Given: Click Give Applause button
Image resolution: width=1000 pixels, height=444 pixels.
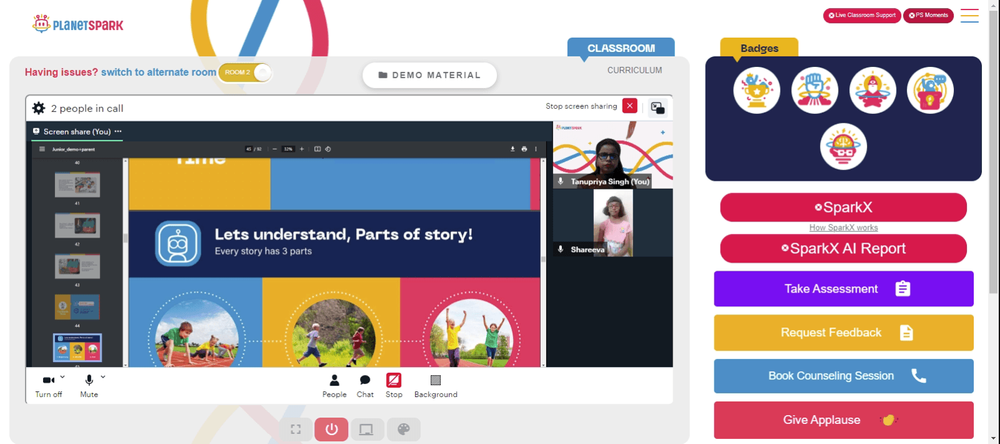Looking at the screenshot, I should pos(843,420).
